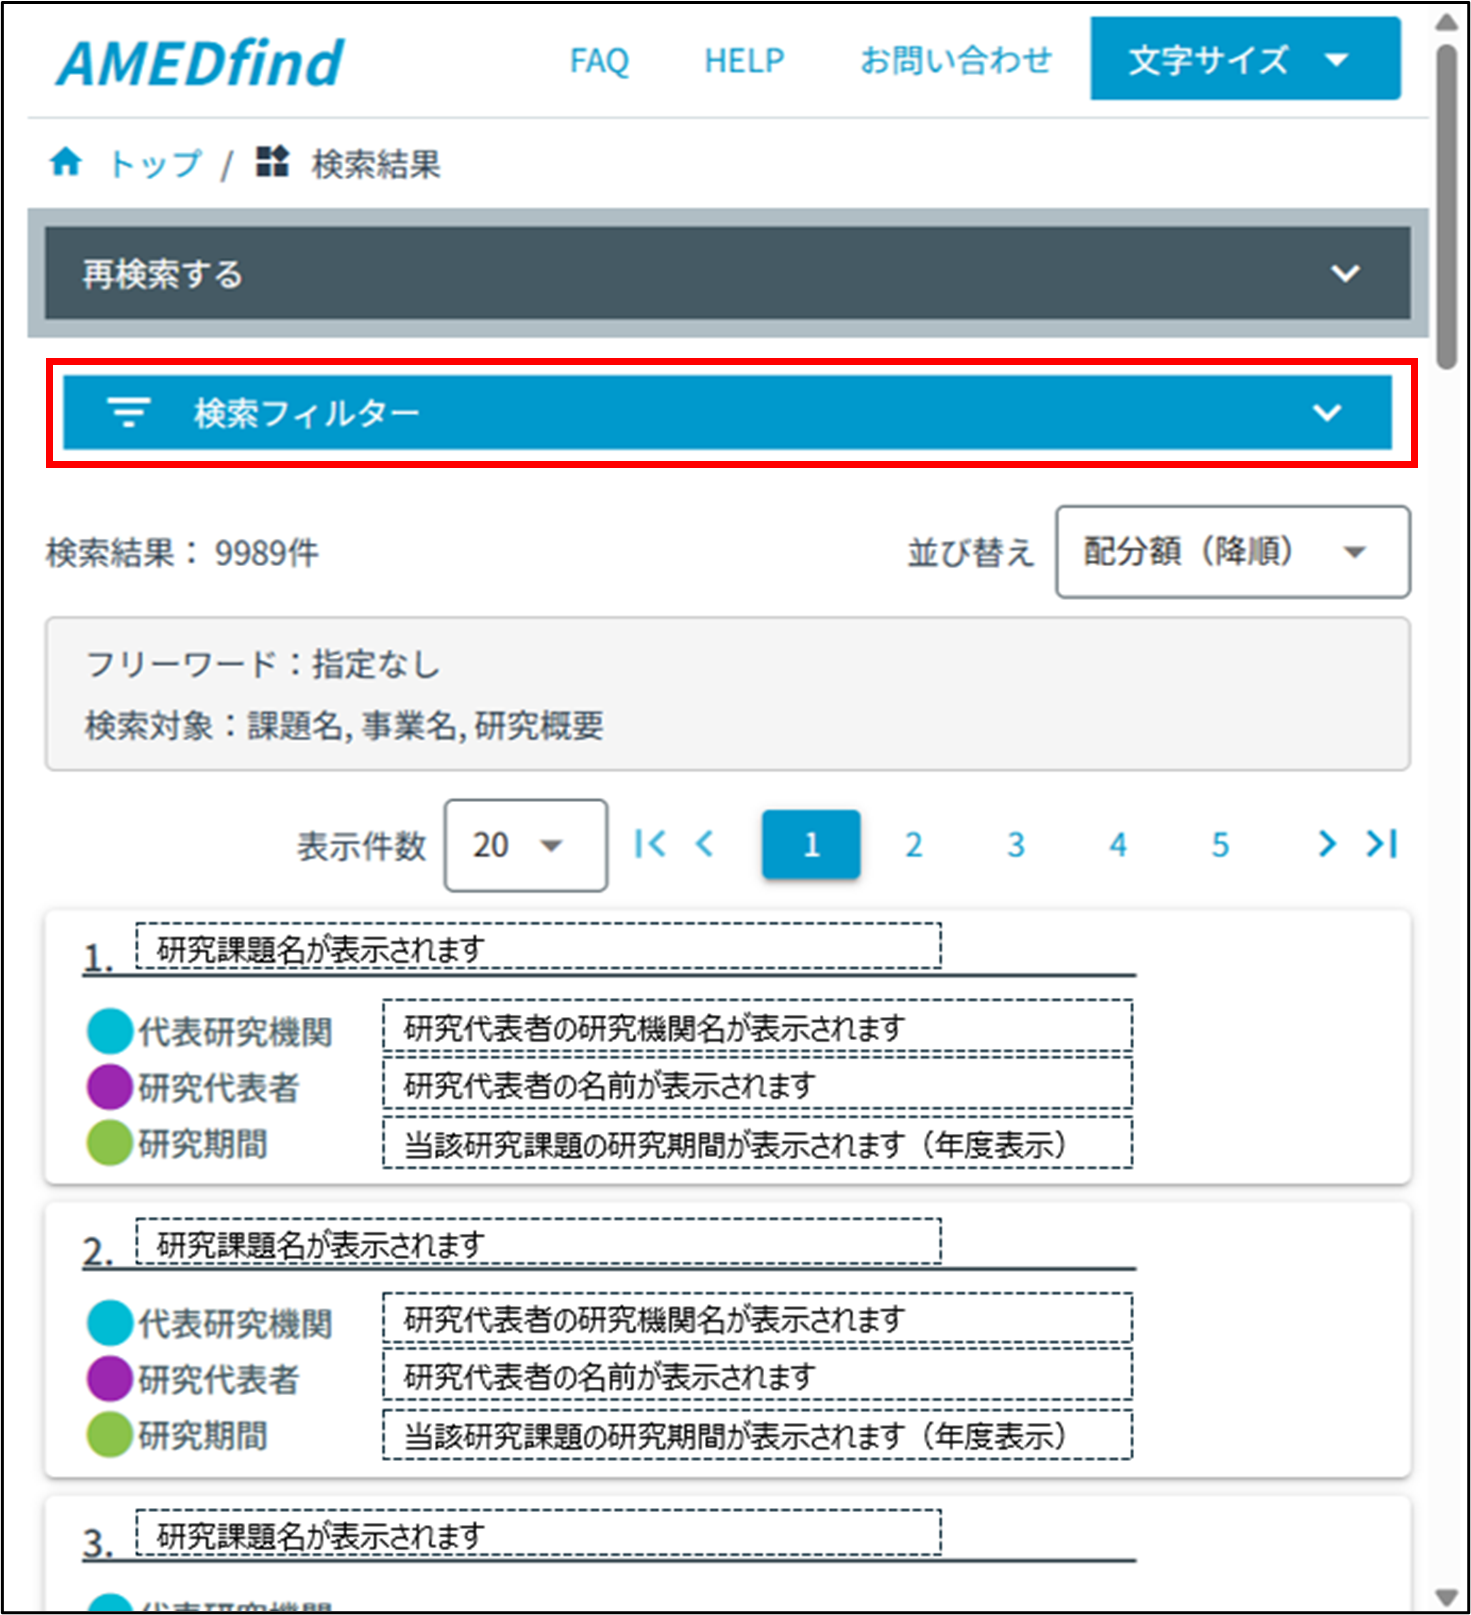
Task: Open the 表示件数 dropdown showing 20
Action: pos(525,845)
